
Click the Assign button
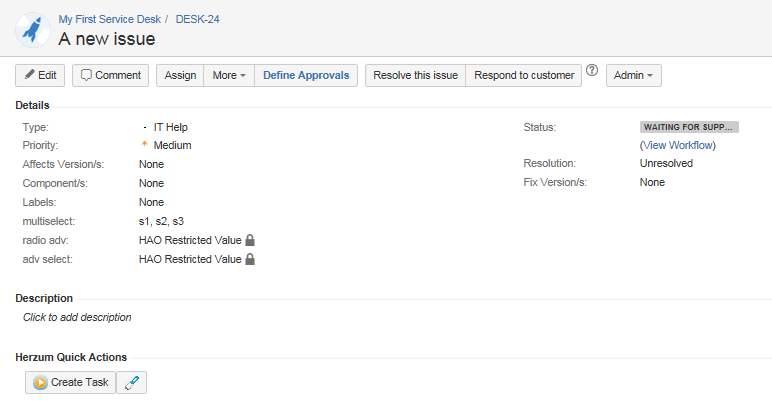click(x=180, y=76)
